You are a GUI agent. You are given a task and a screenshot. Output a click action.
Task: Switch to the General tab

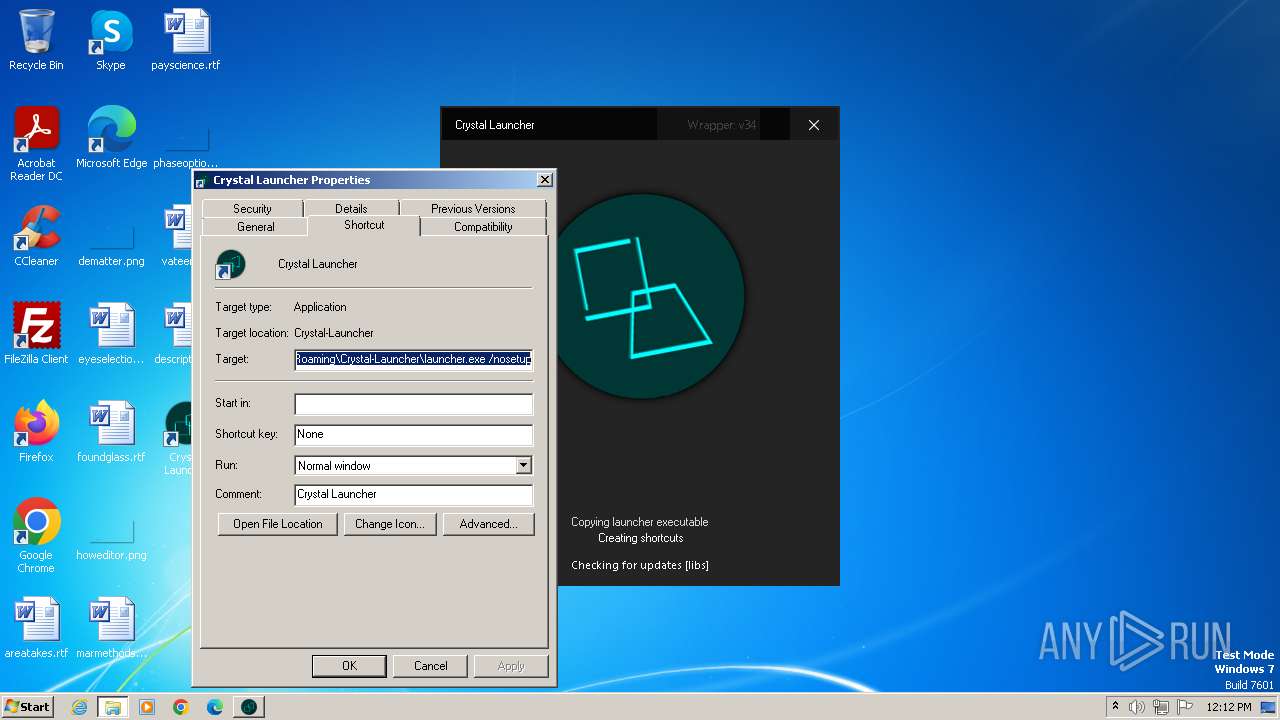[x=256, y=227]
